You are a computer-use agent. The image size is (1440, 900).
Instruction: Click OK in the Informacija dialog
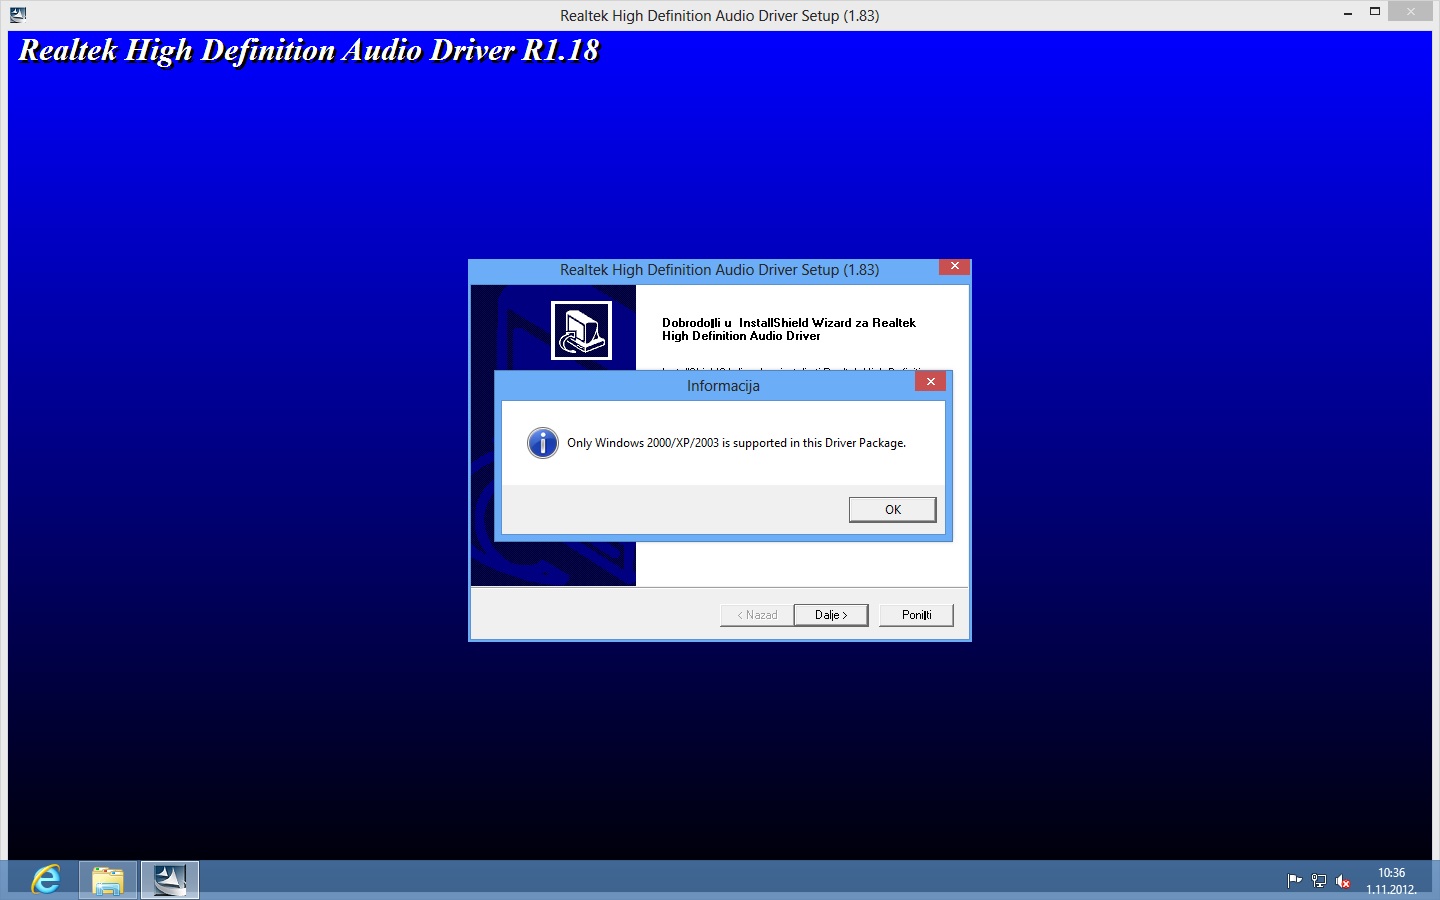(892, 510)
